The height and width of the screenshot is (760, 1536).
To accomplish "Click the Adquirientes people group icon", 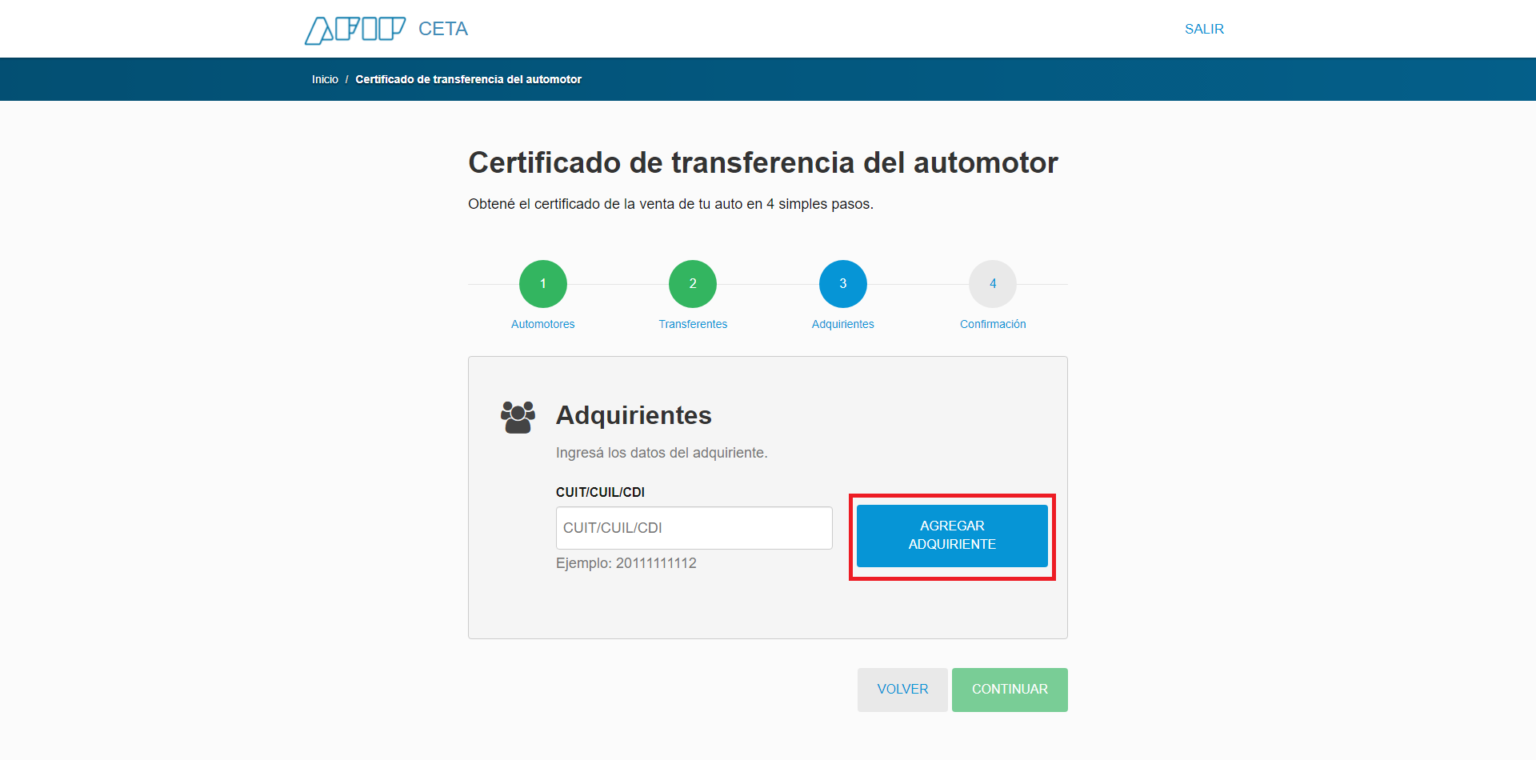I will [517, 417].
